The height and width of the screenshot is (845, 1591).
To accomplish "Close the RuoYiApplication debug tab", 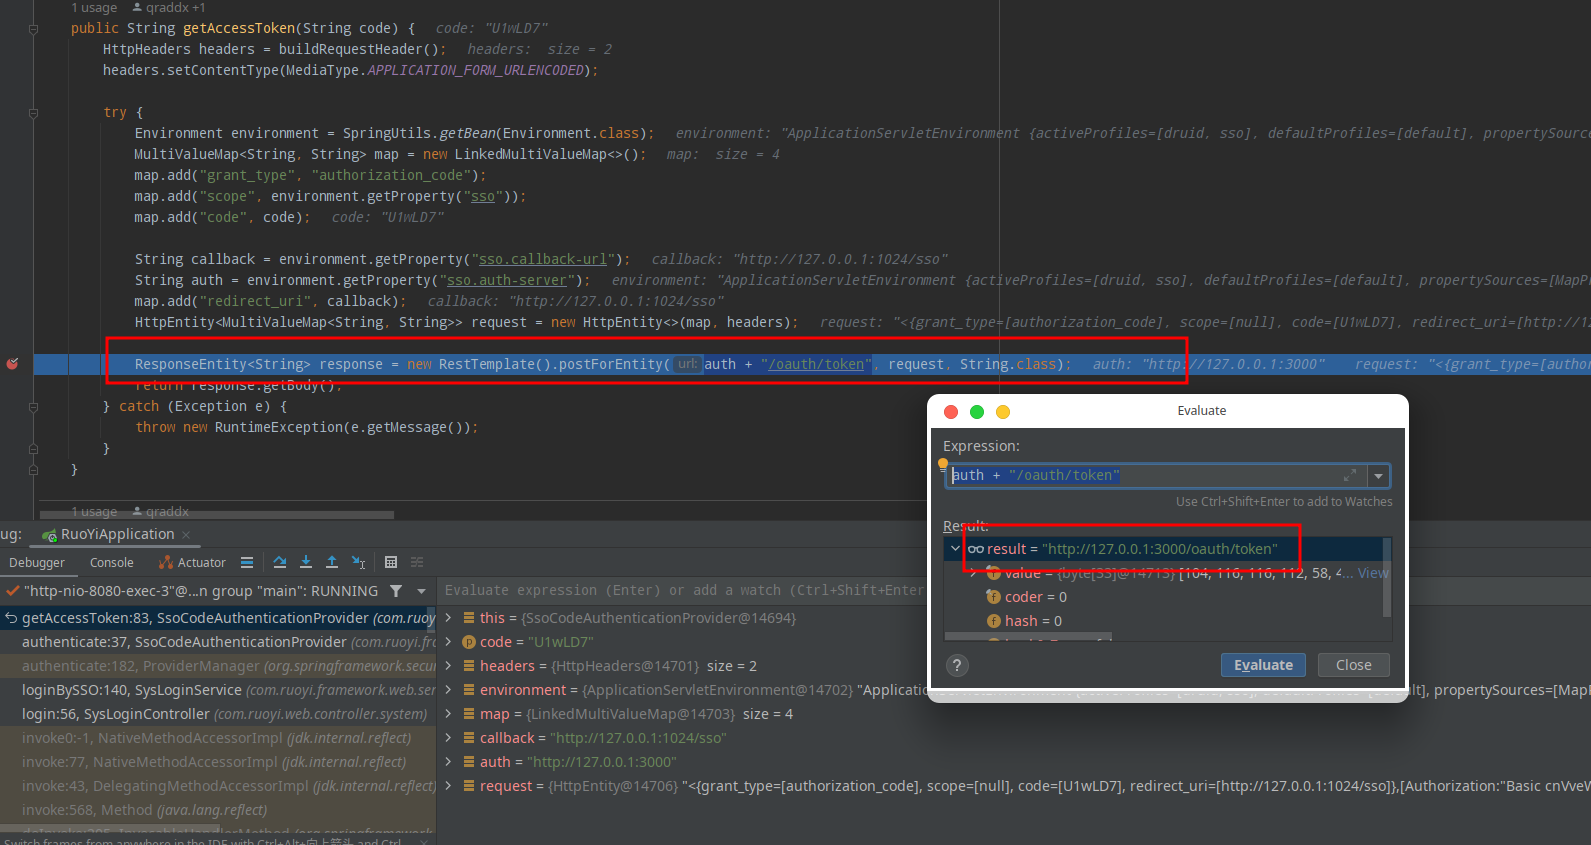I will point(186,535).
